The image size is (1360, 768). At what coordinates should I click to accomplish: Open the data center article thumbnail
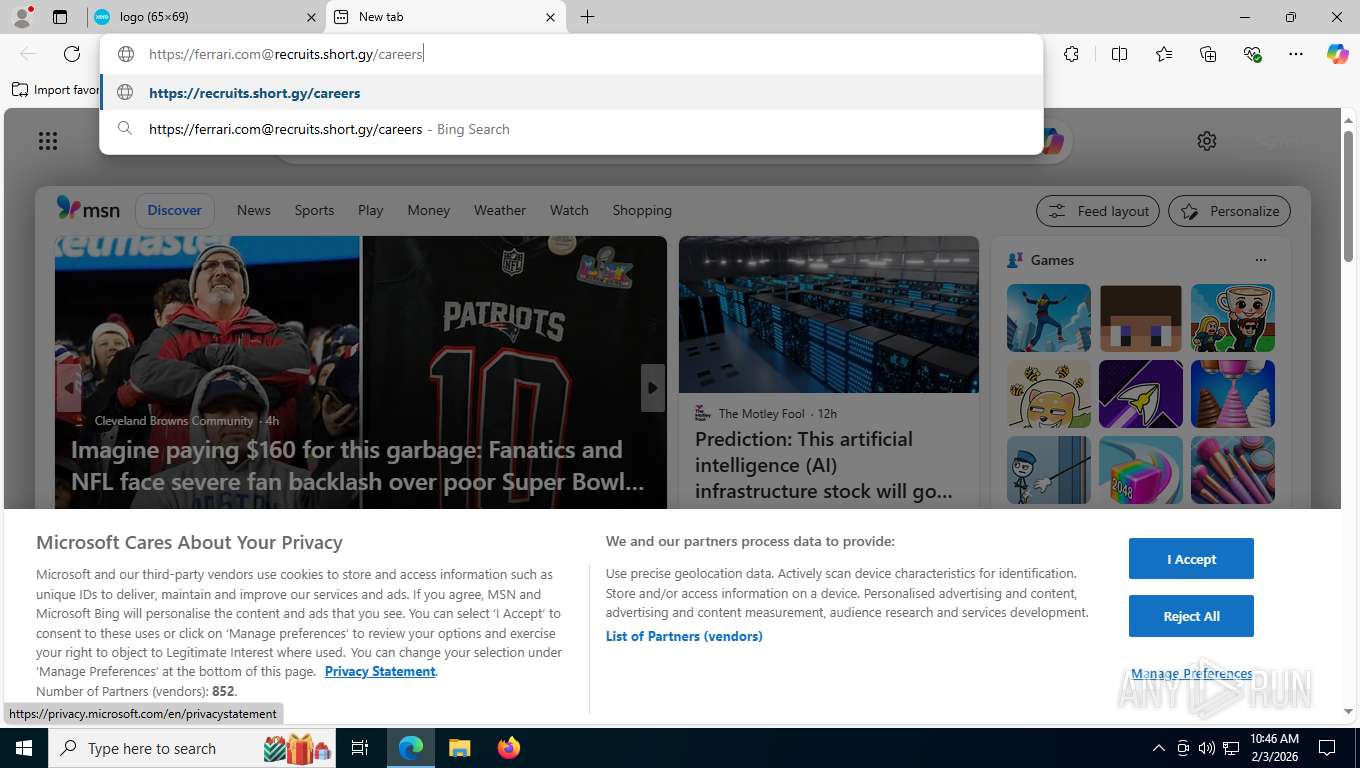[x=829, y=314]
